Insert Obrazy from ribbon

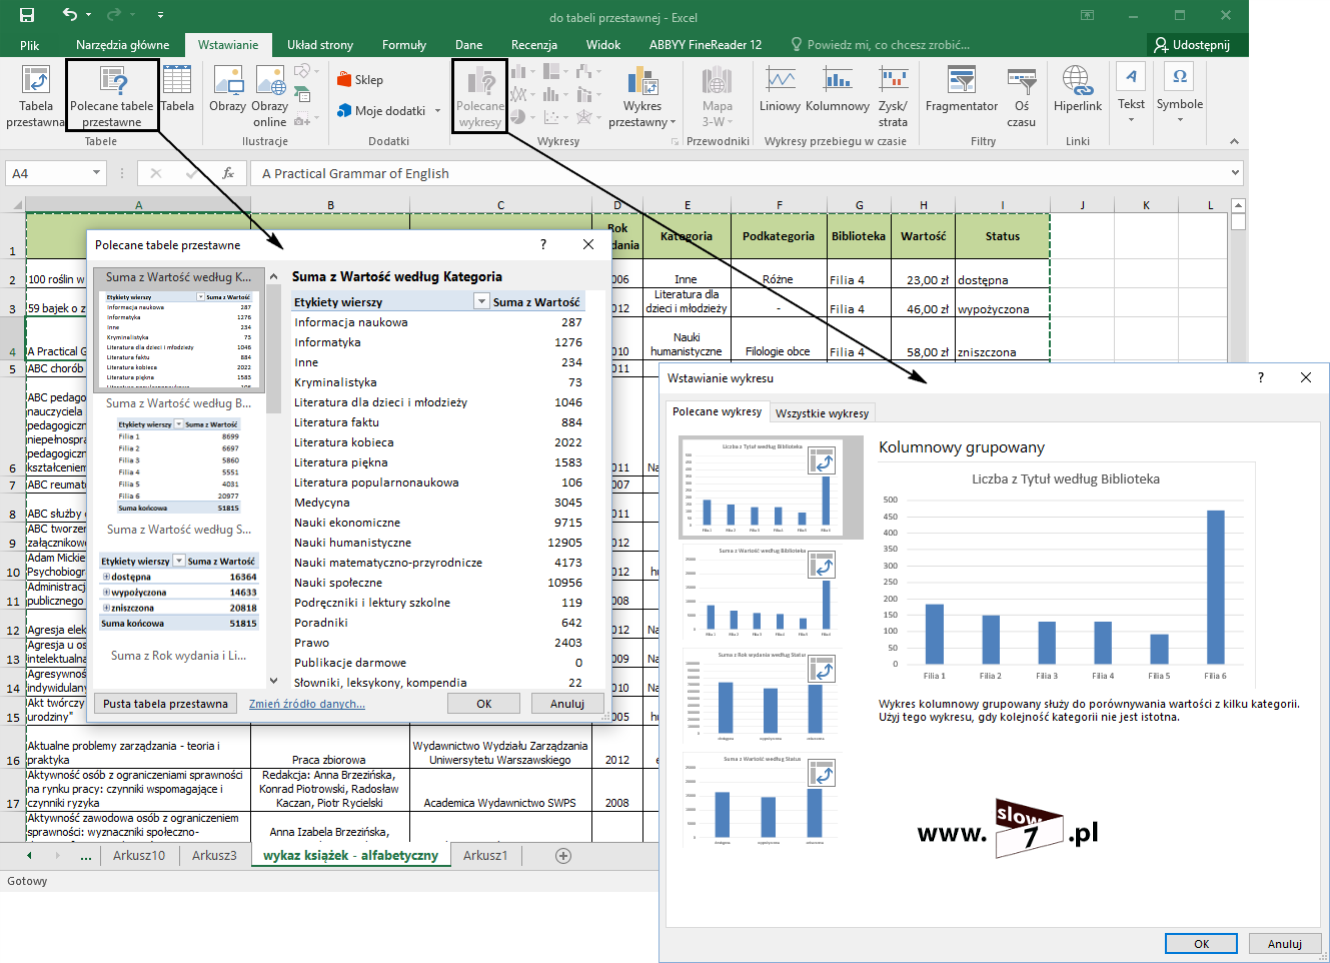click(227, 88)
